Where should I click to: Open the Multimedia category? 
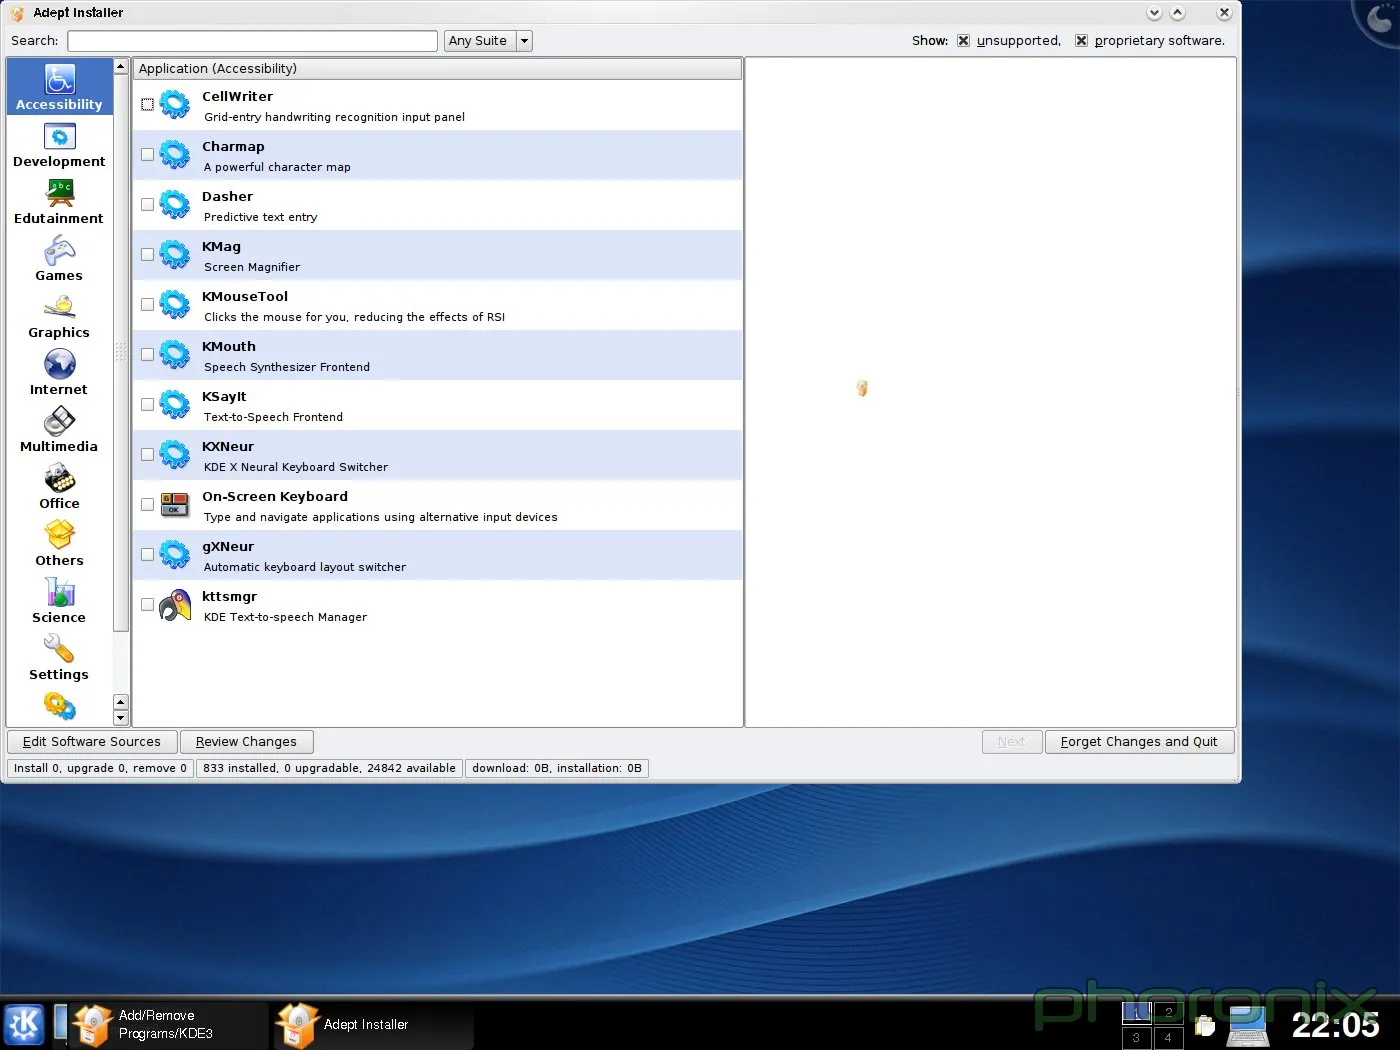[x=59, y=431]
